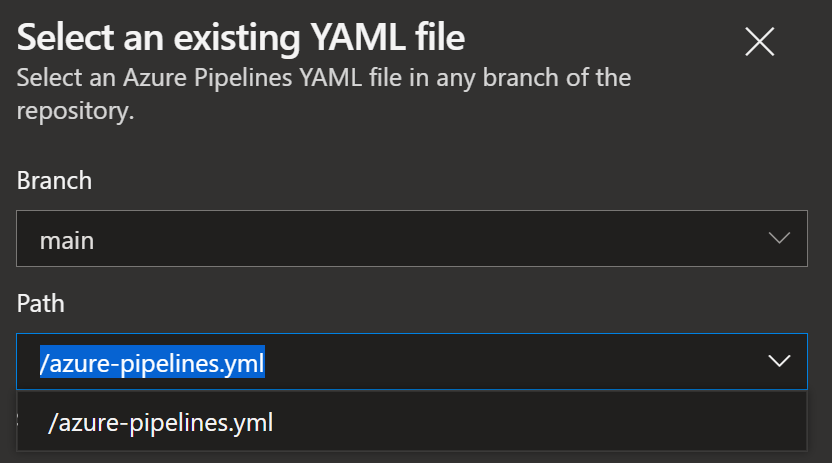Screen dimensions: 832x463
Task: Dismiss the YAML file panel with X
Action: pyautogui.click(x=760, y=41)
